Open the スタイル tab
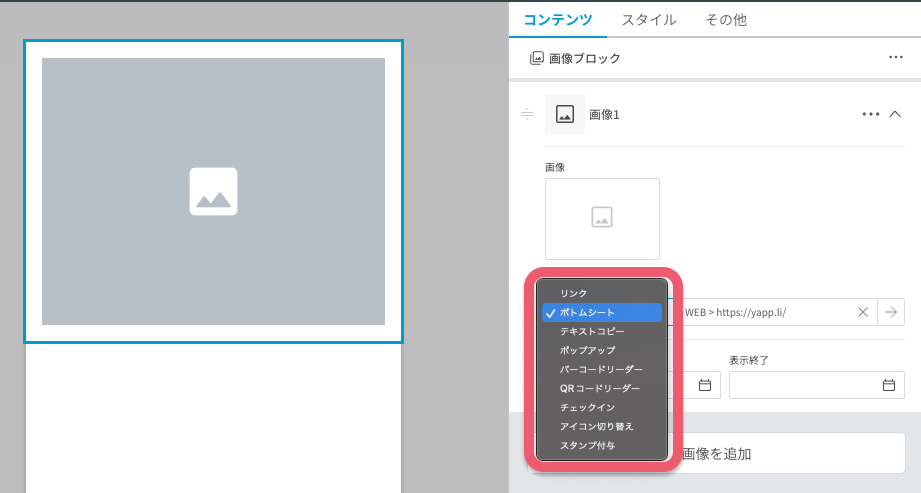The image size is (921, 493). (648, 19)
